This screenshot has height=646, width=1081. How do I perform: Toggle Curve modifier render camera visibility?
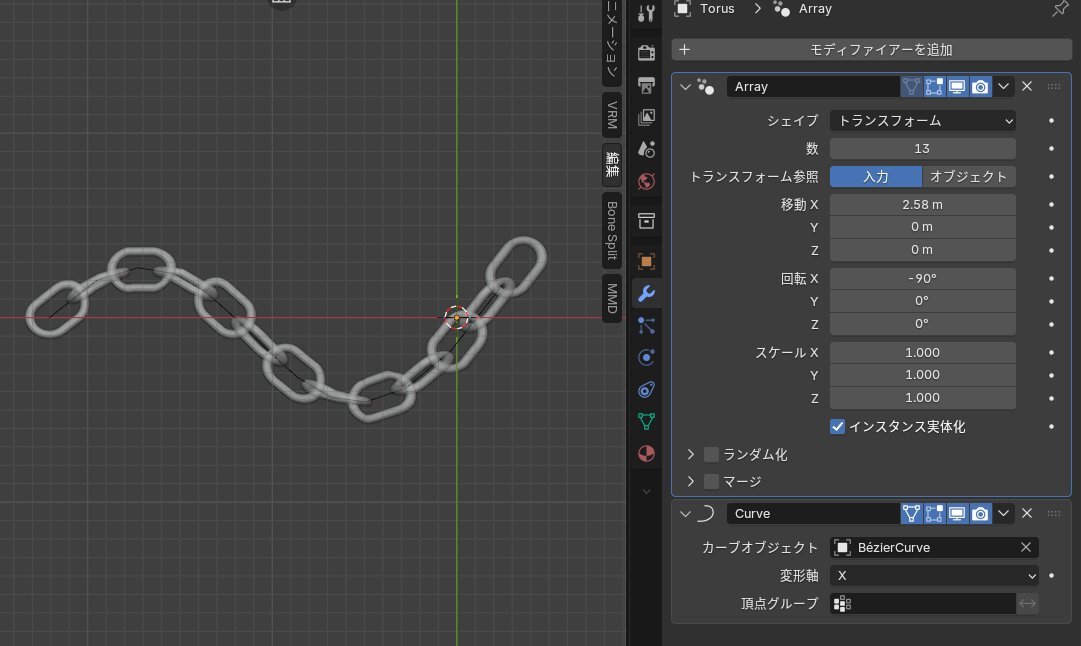[980, 514]
